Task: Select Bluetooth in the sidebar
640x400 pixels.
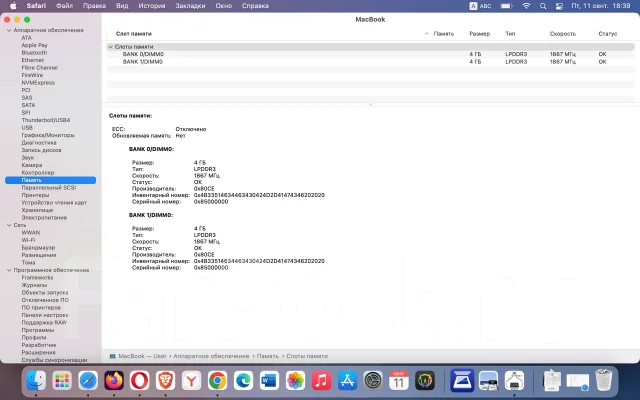Action: (x=34, y=53)
